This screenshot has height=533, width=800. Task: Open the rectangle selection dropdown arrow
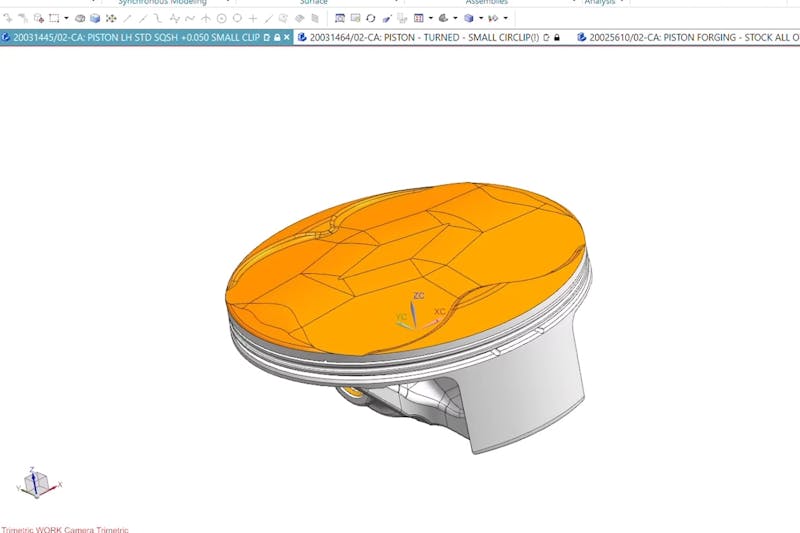(x=66, y=18)
